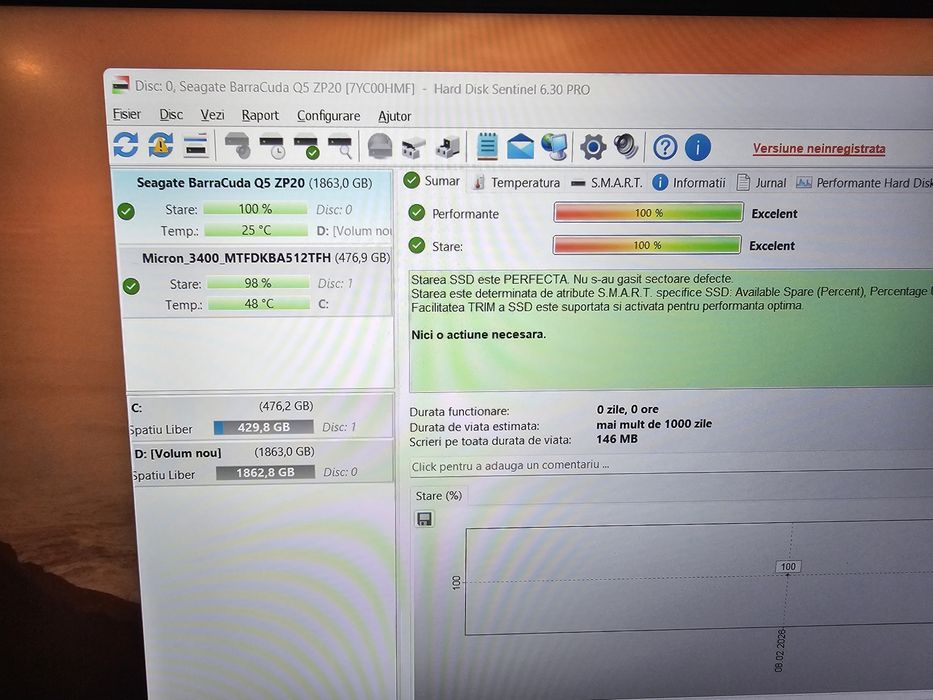
Task: Click the disk with clock toolbar icon
Action: pyautogui.click(x=272, y=146)
